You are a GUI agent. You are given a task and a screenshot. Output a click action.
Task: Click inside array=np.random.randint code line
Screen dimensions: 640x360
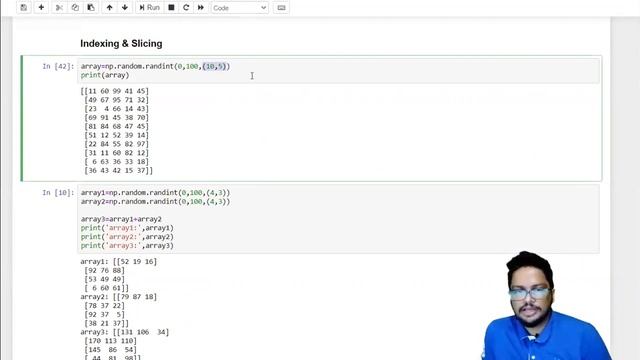click(156, 66)
